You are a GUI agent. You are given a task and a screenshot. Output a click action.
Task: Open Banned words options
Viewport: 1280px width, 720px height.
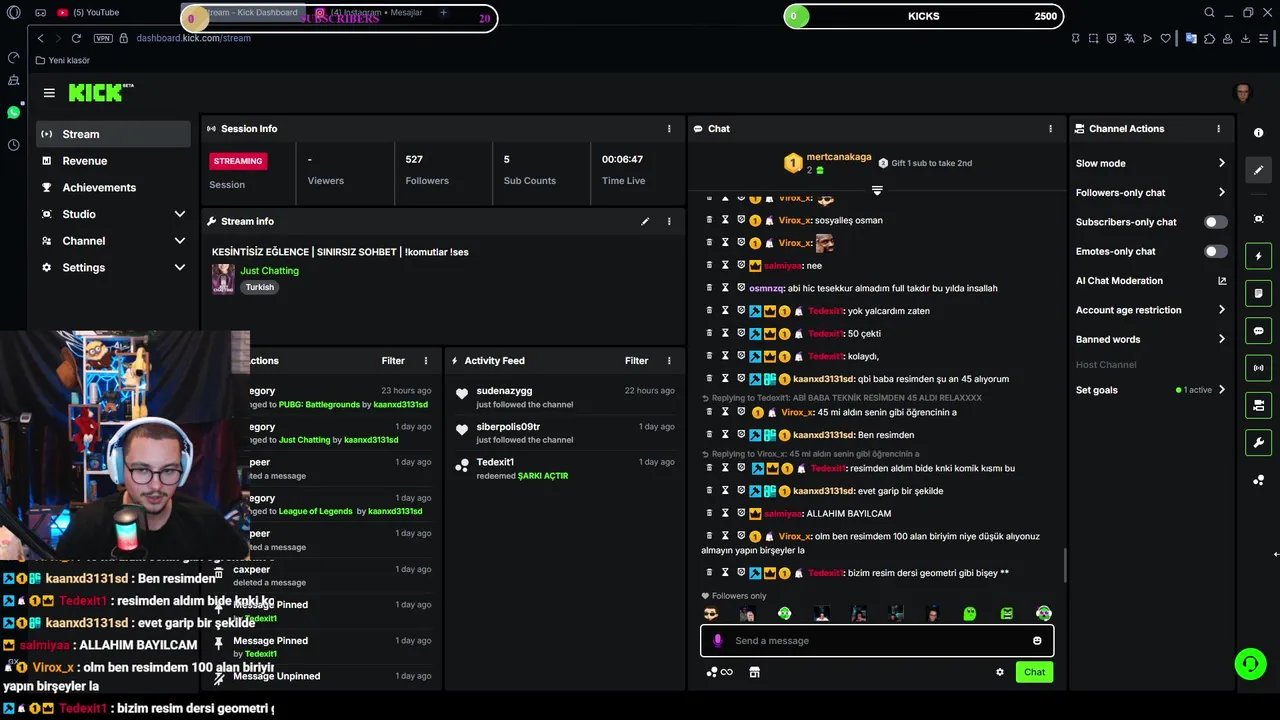1150,339
